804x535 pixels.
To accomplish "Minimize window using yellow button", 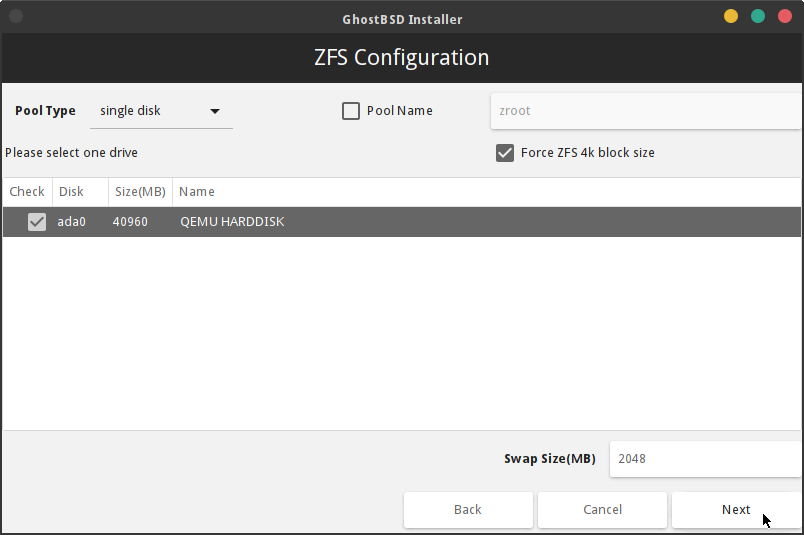I will 731,16.
